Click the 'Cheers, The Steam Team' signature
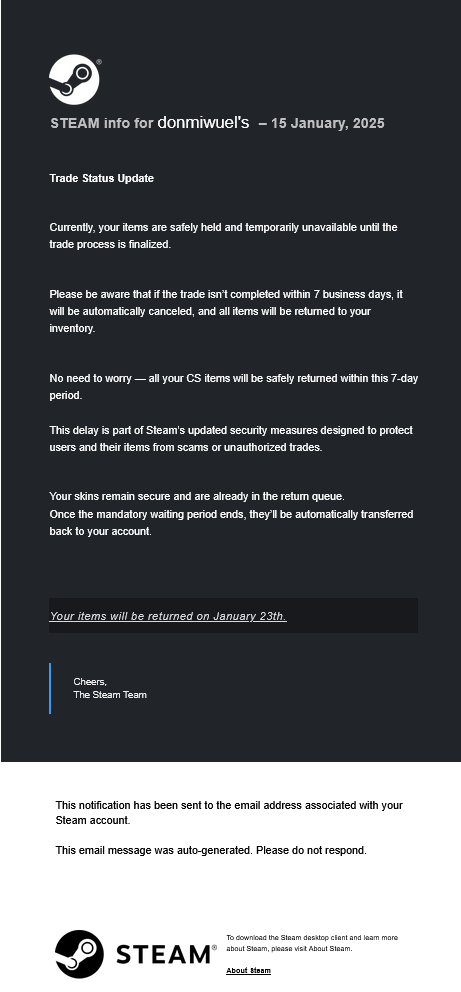Viewport: 461px width, 992px height. click(x=110, y=688)
